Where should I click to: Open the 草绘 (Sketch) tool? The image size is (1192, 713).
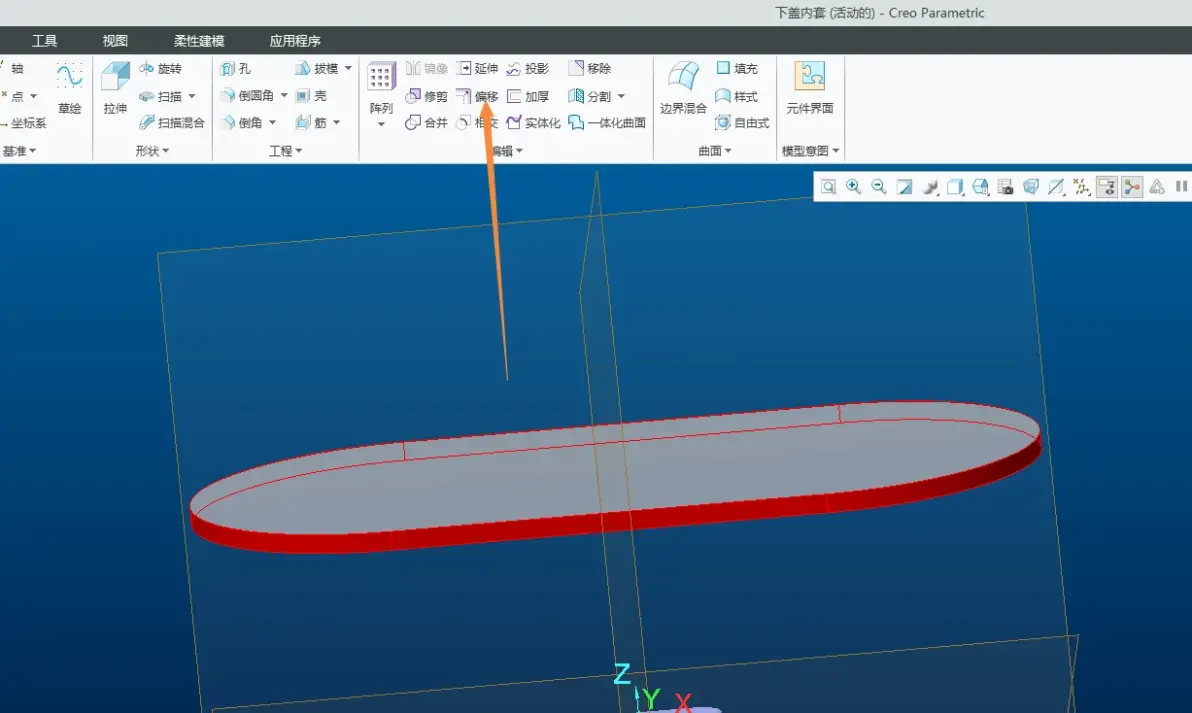(x=69, y=87)
